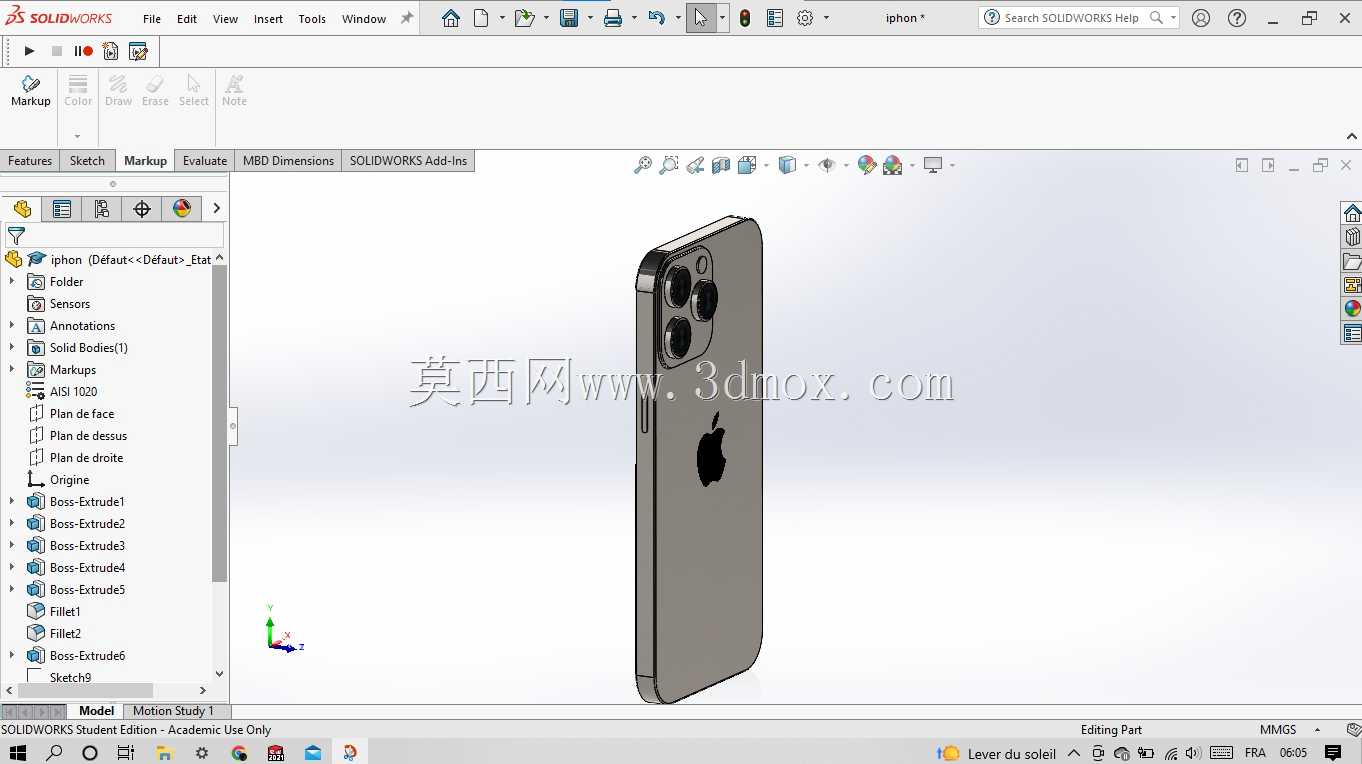Viewport: 1362px width, 764px height.
Task: Open the Save button dropdown arrow
Action: [590, 18]
